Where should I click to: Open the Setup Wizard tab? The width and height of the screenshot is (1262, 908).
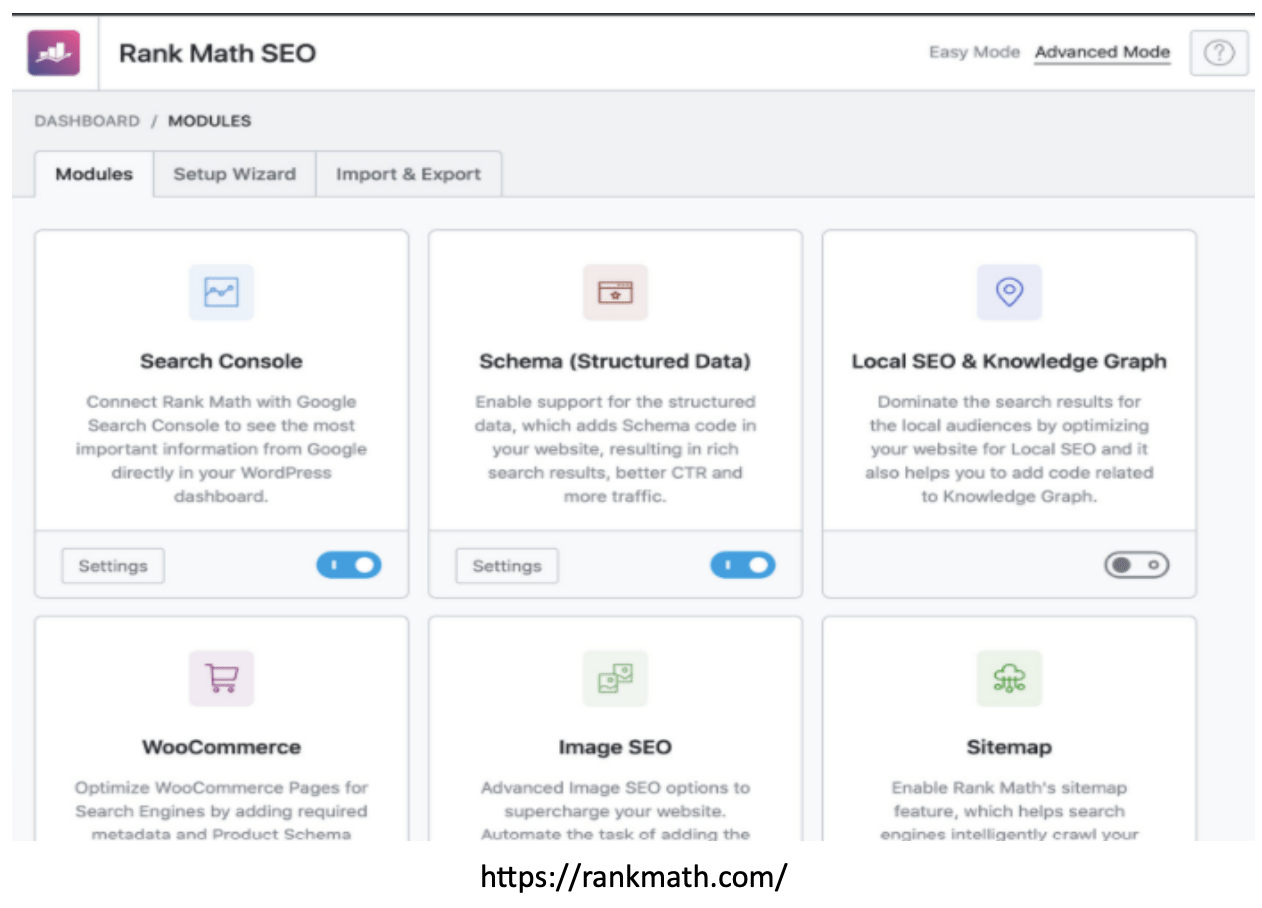[235, 174]
